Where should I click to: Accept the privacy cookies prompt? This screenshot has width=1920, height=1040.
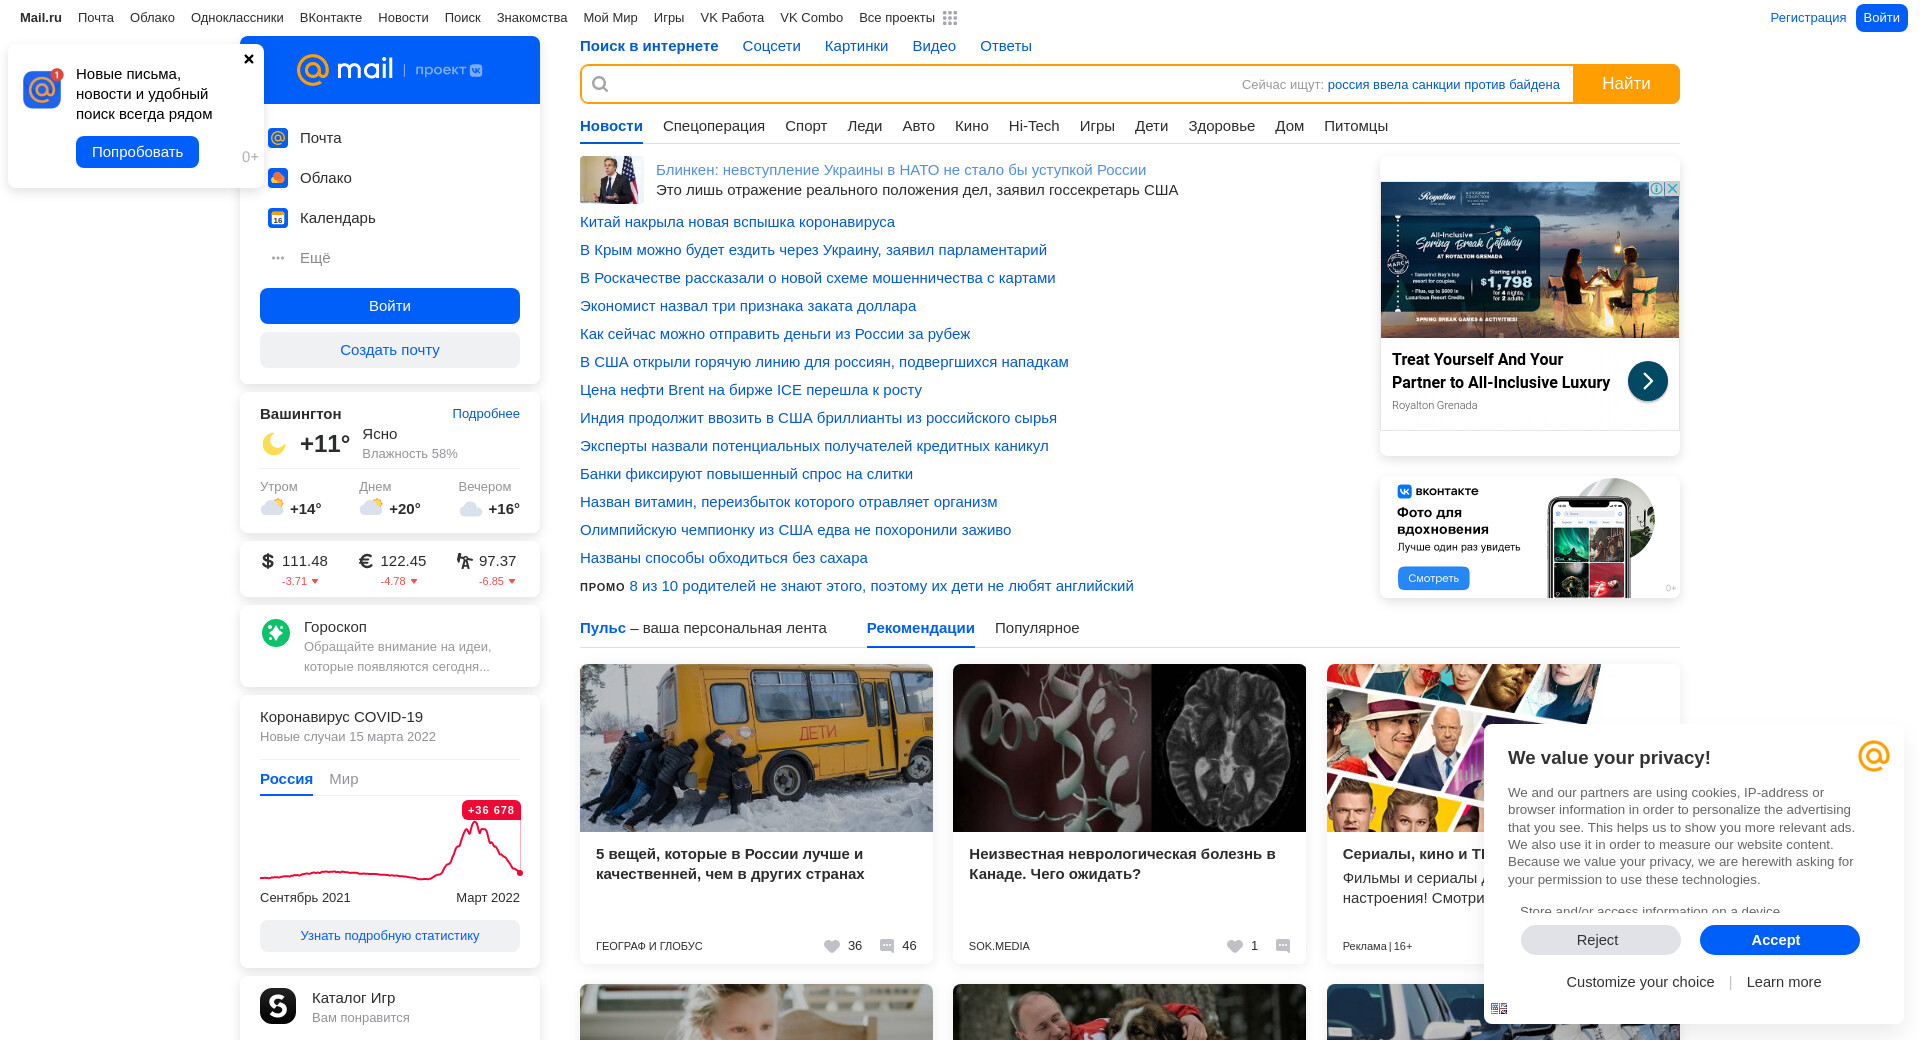pos(1779,940)
